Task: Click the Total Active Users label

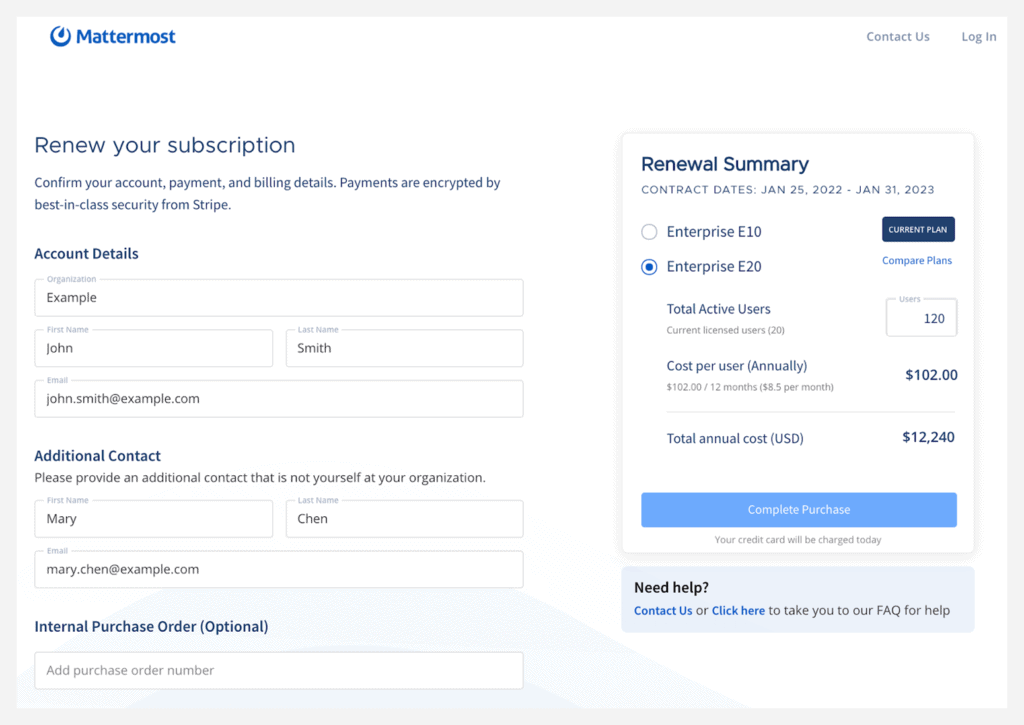Action: (x=718, y=309)
